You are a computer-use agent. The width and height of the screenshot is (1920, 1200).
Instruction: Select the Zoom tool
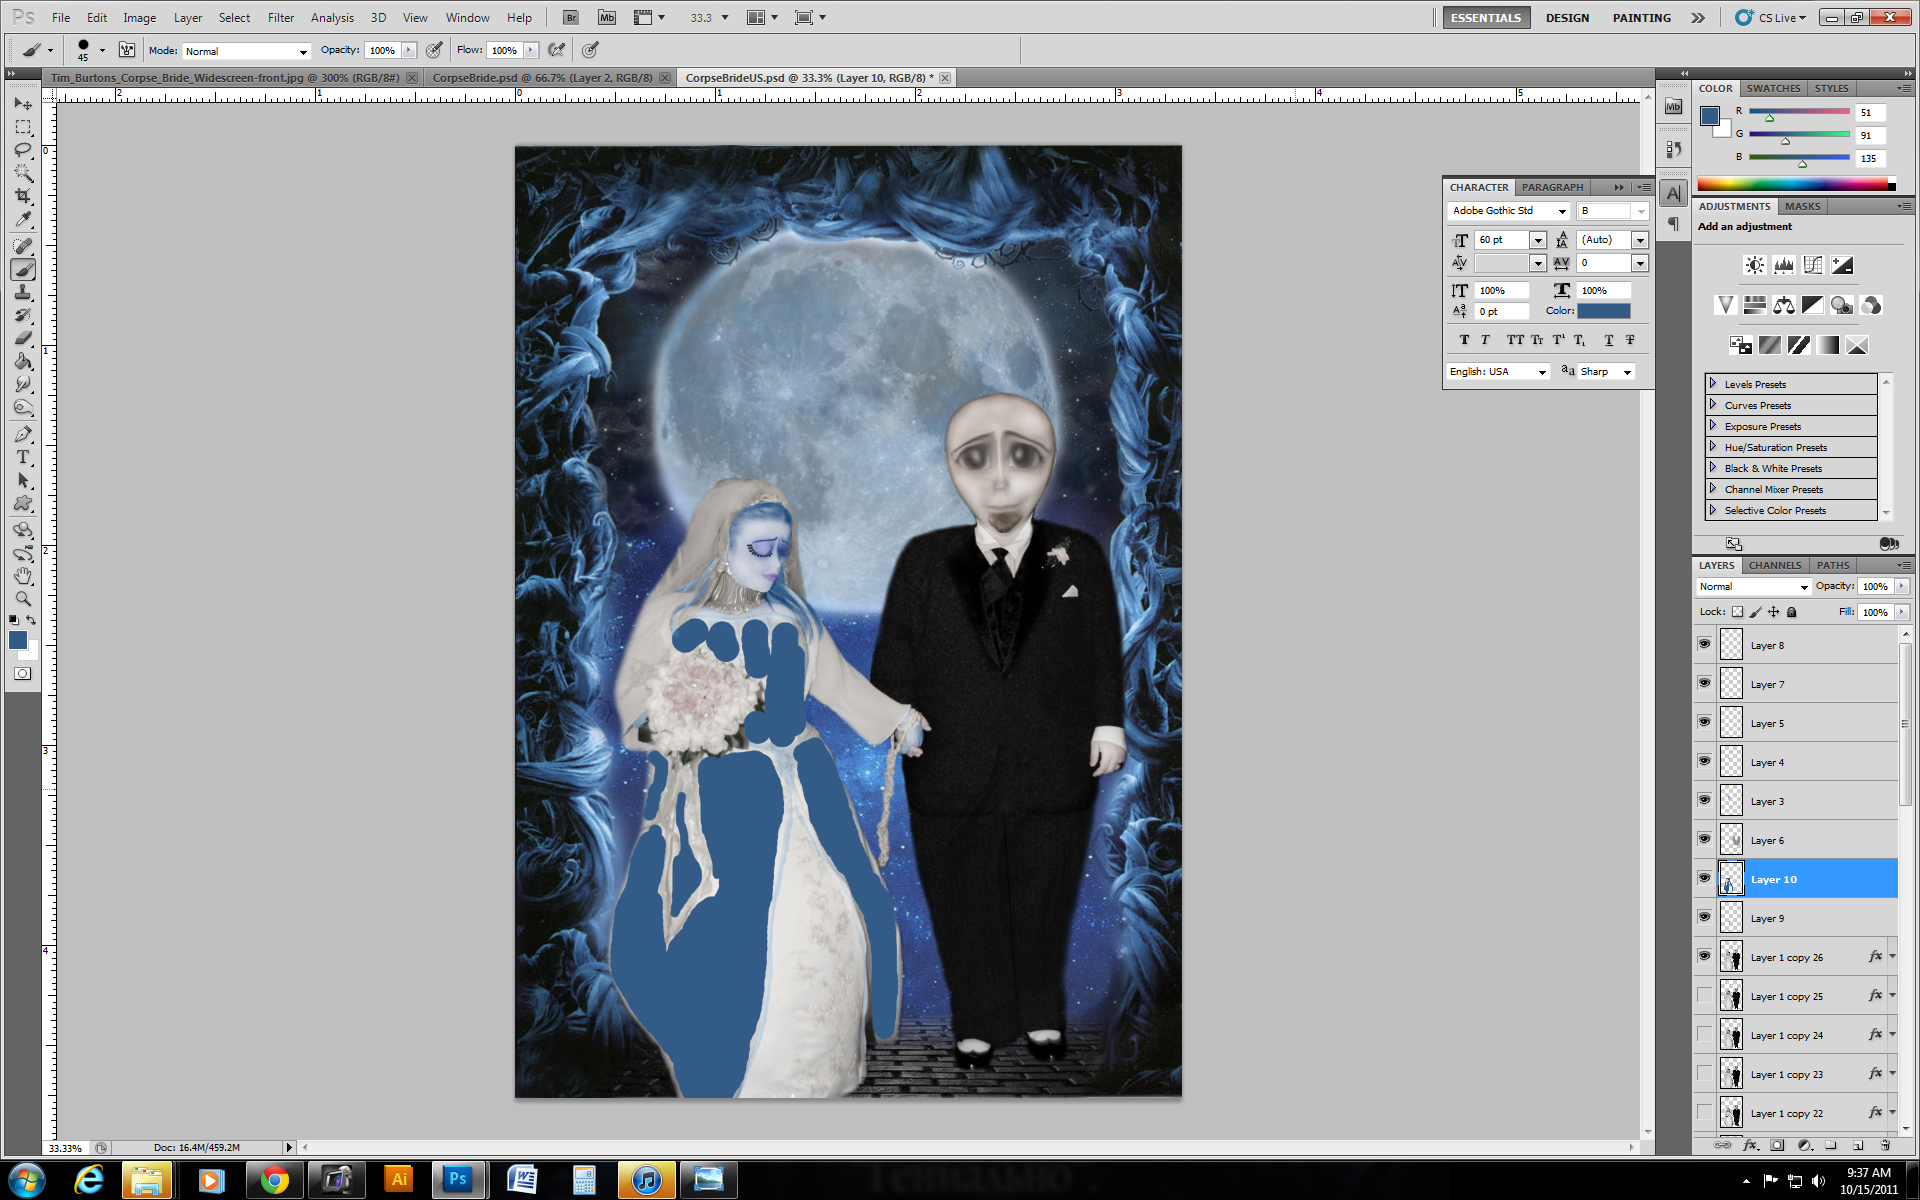coord(23,599)
